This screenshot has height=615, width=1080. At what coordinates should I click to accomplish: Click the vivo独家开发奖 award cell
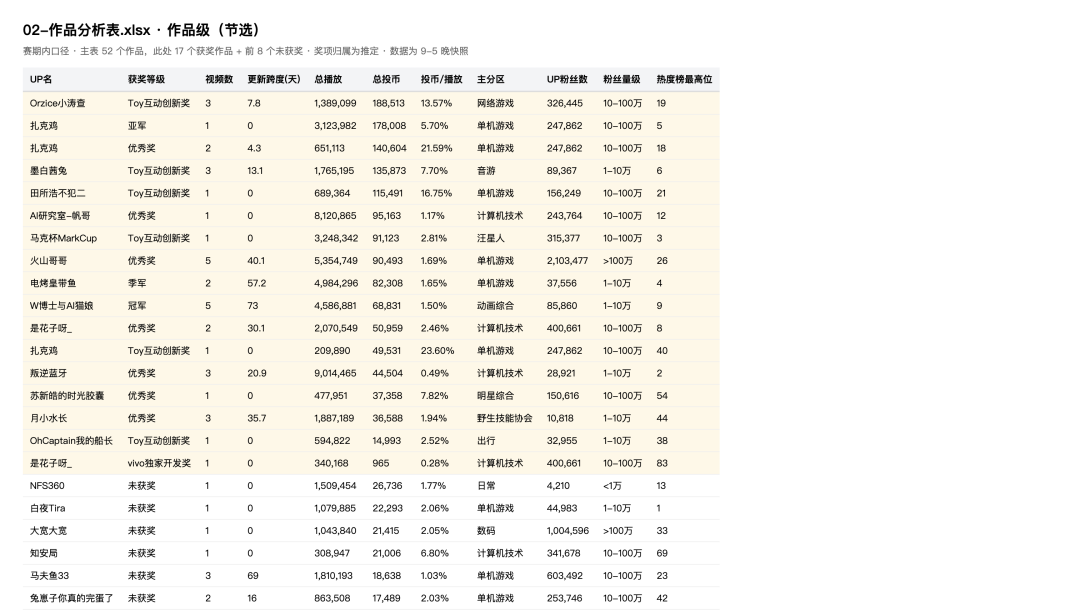pyautogui.click(x=159, y=463)
